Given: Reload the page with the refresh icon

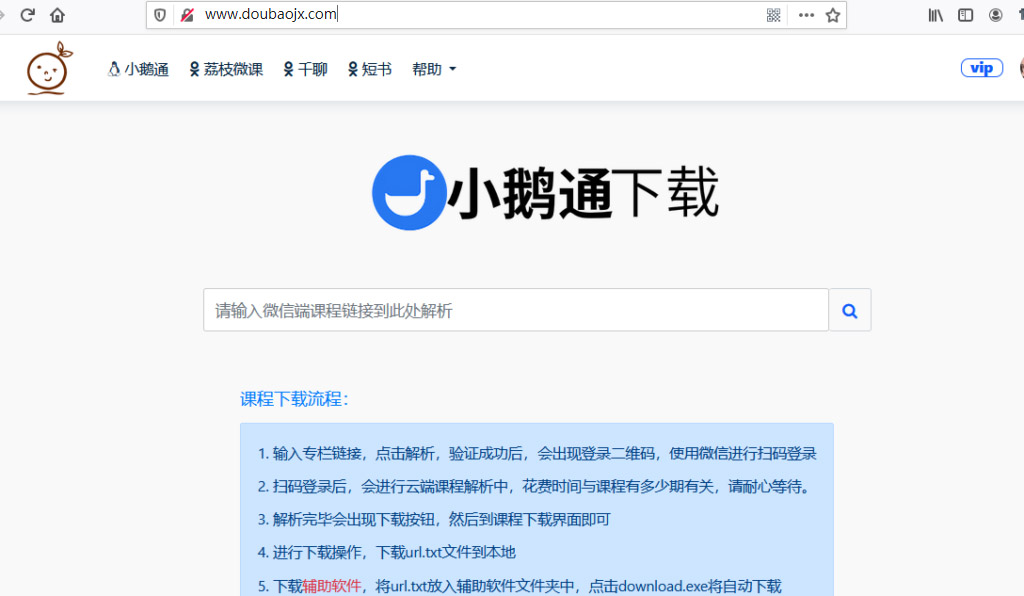Looking at the screenshot, I should click(x=27, y=15).
